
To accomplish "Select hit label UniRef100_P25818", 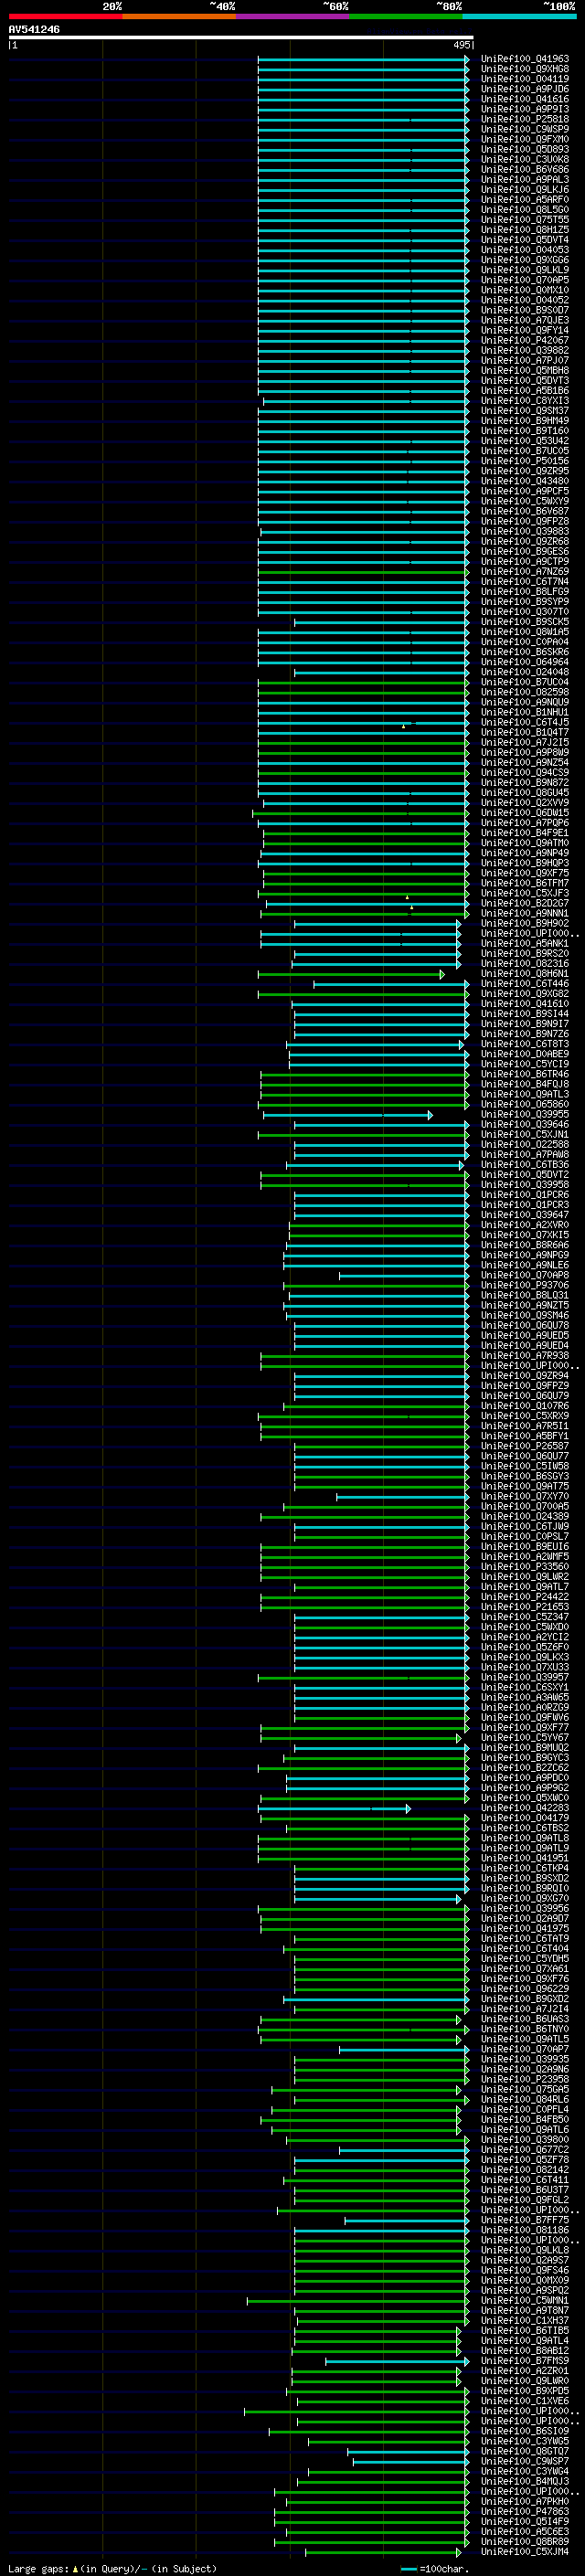I will tap(525, 119).
